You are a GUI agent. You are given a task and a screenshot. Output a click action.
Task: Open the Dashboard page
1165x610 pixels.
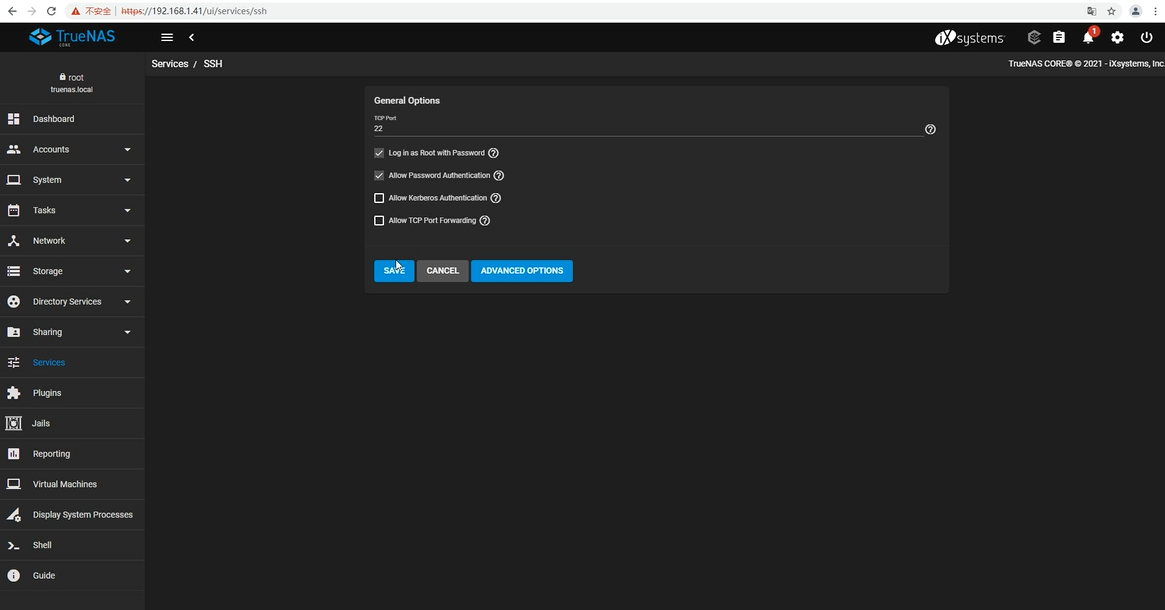click(x=53, y=119)
